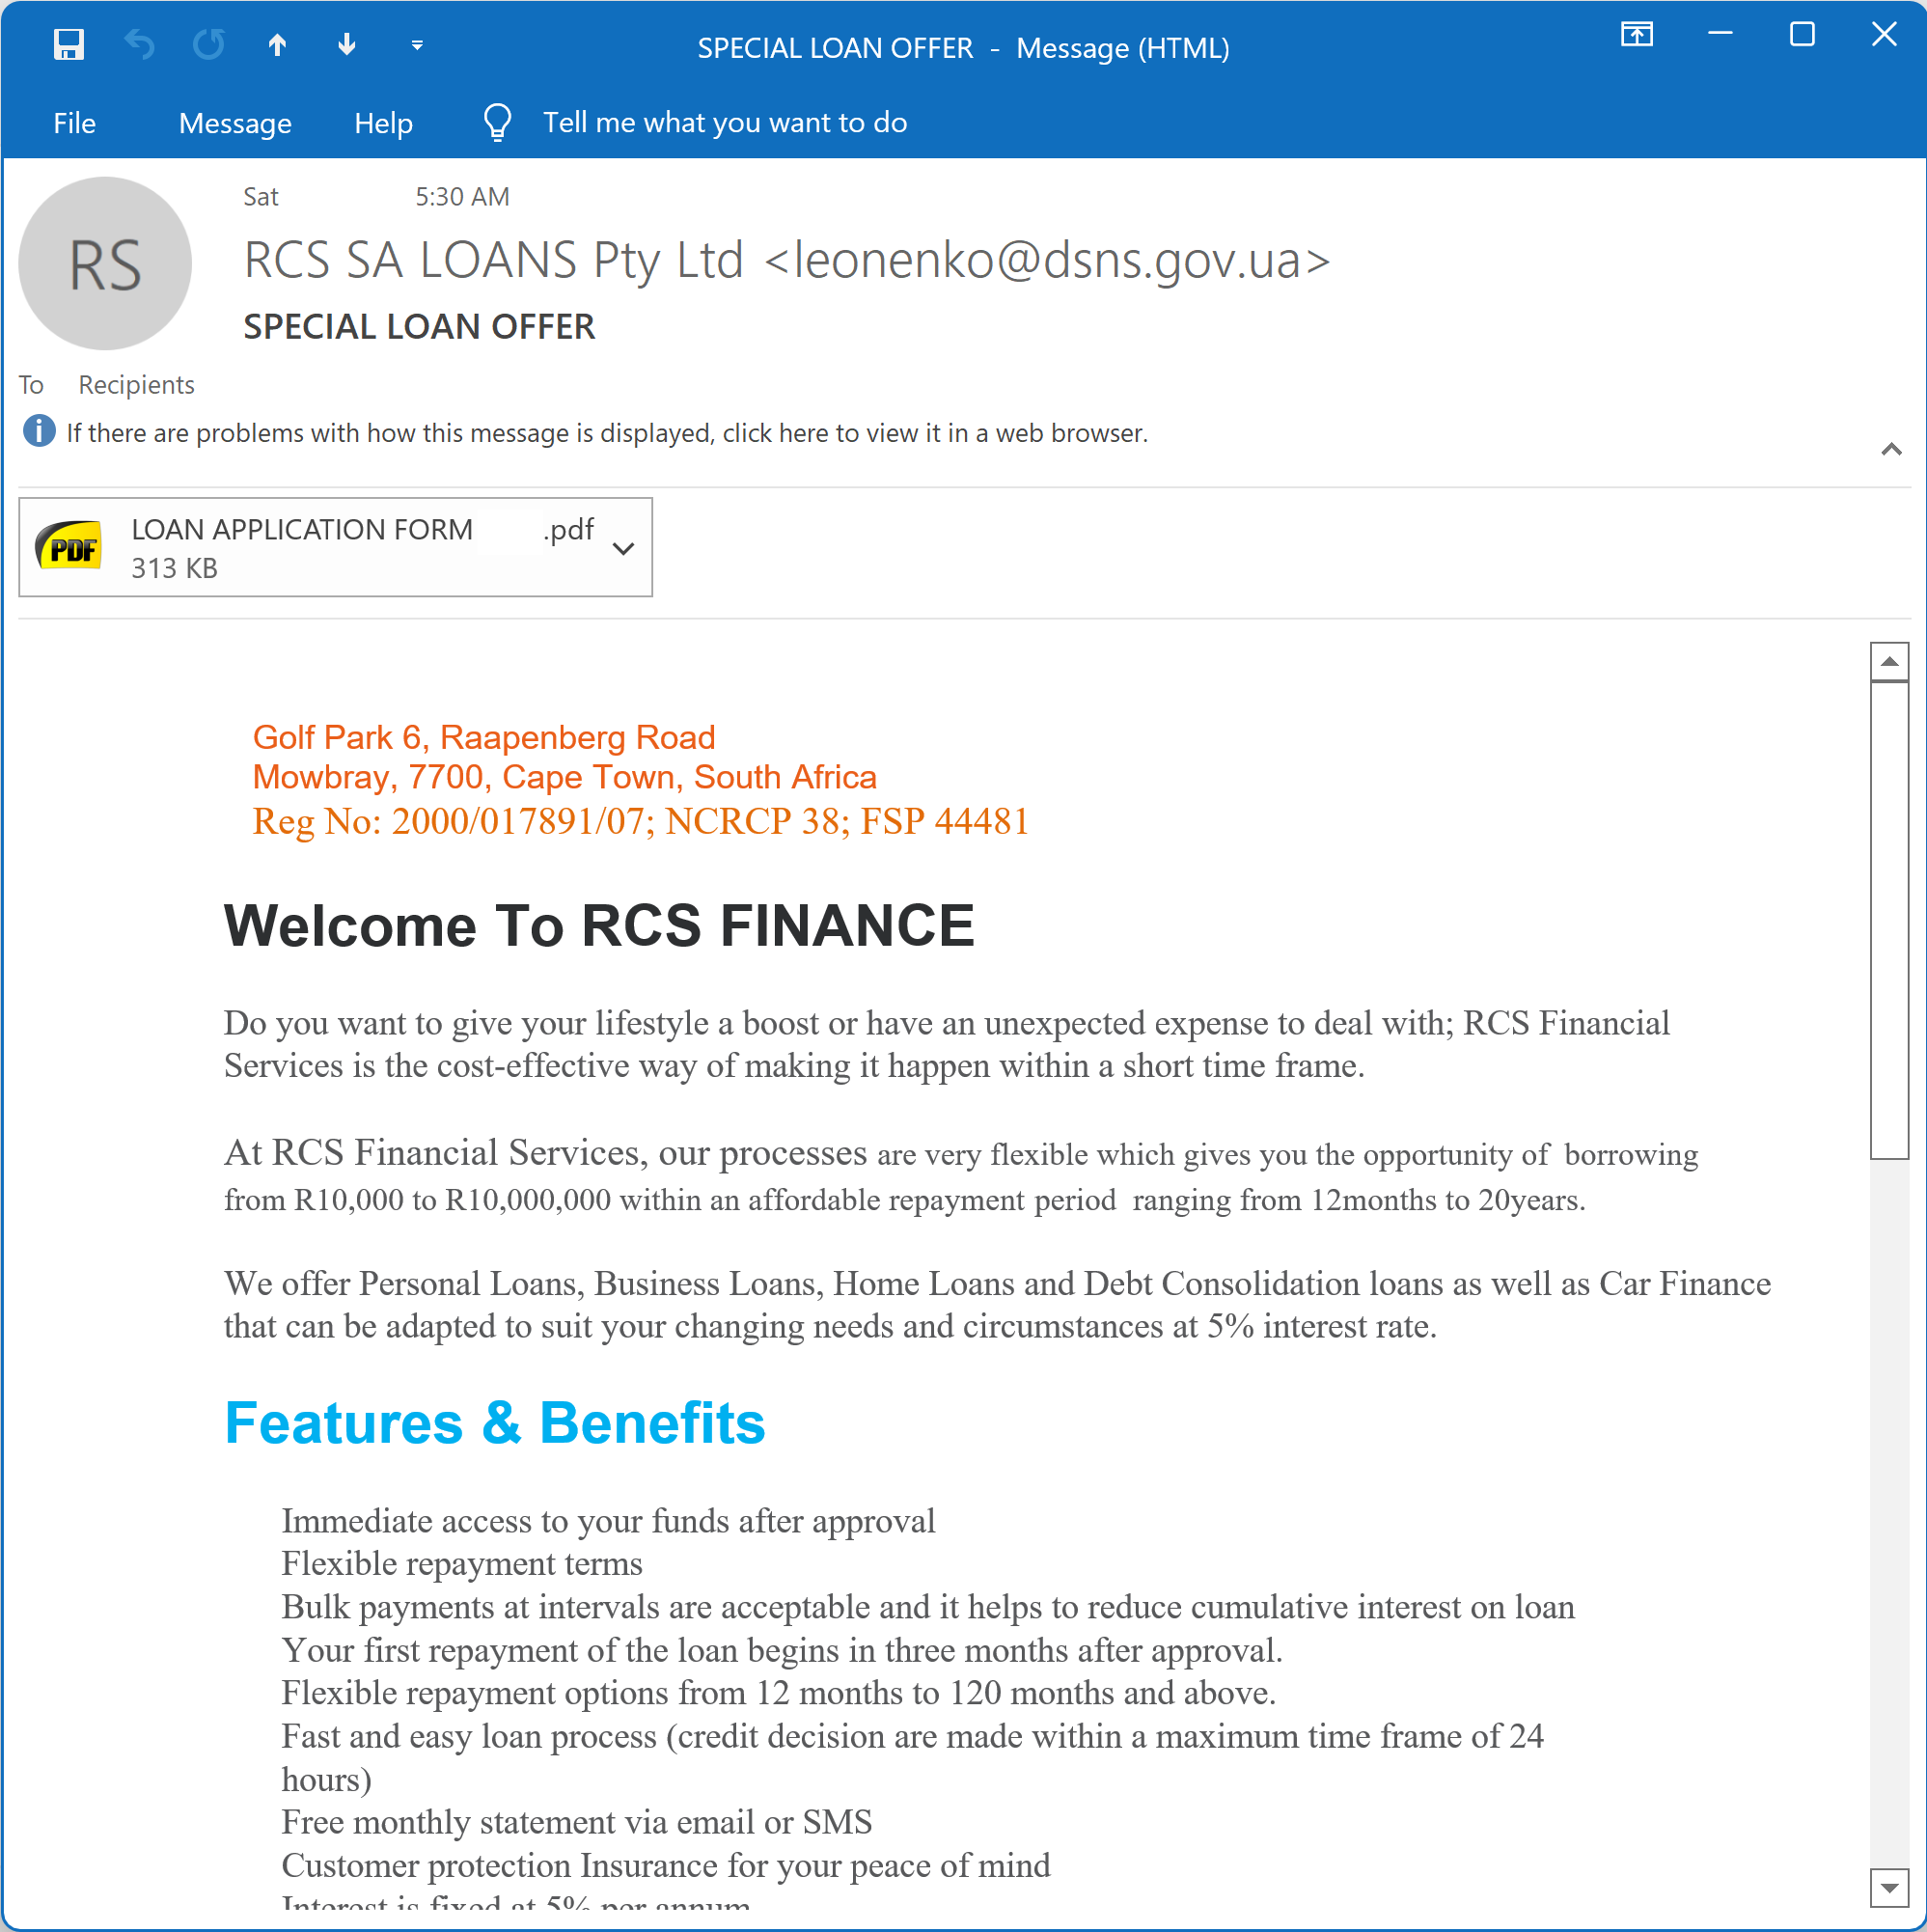Open the Help tab
The image size is (1927, 1932).
click(383, 123)
